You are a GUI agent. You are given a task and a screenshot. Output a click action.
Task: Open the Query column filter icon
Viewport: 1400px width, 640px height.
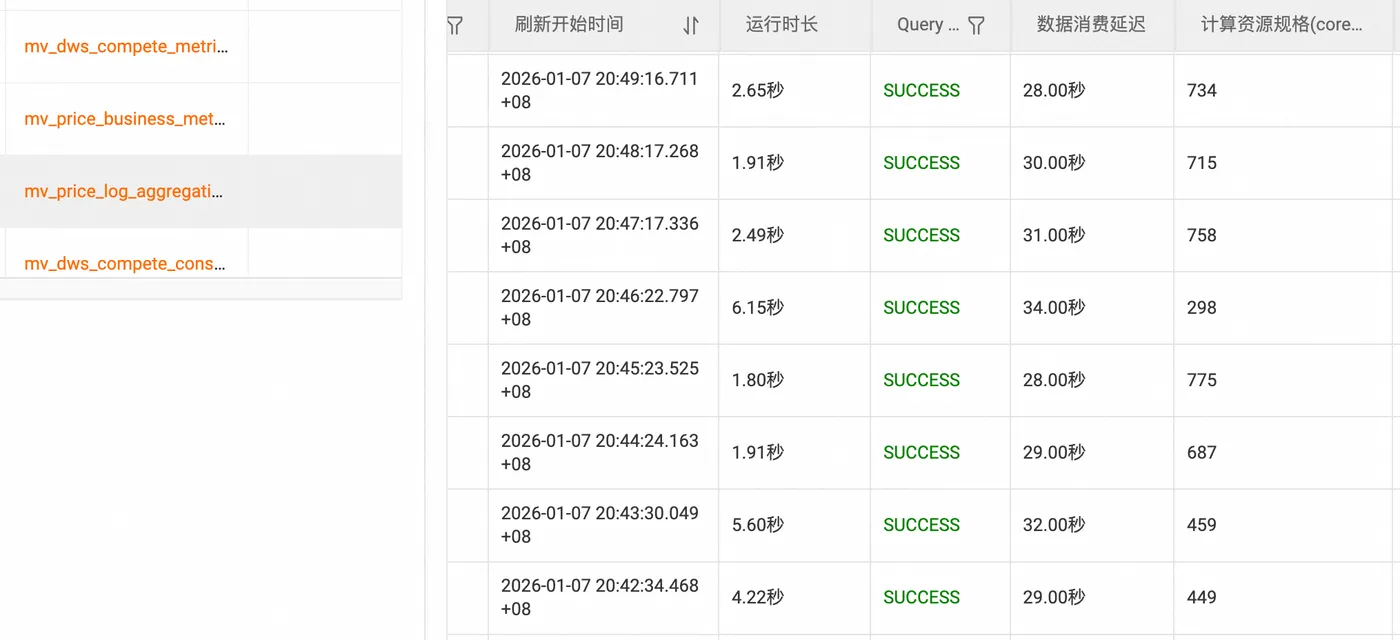tap(977, 26)
